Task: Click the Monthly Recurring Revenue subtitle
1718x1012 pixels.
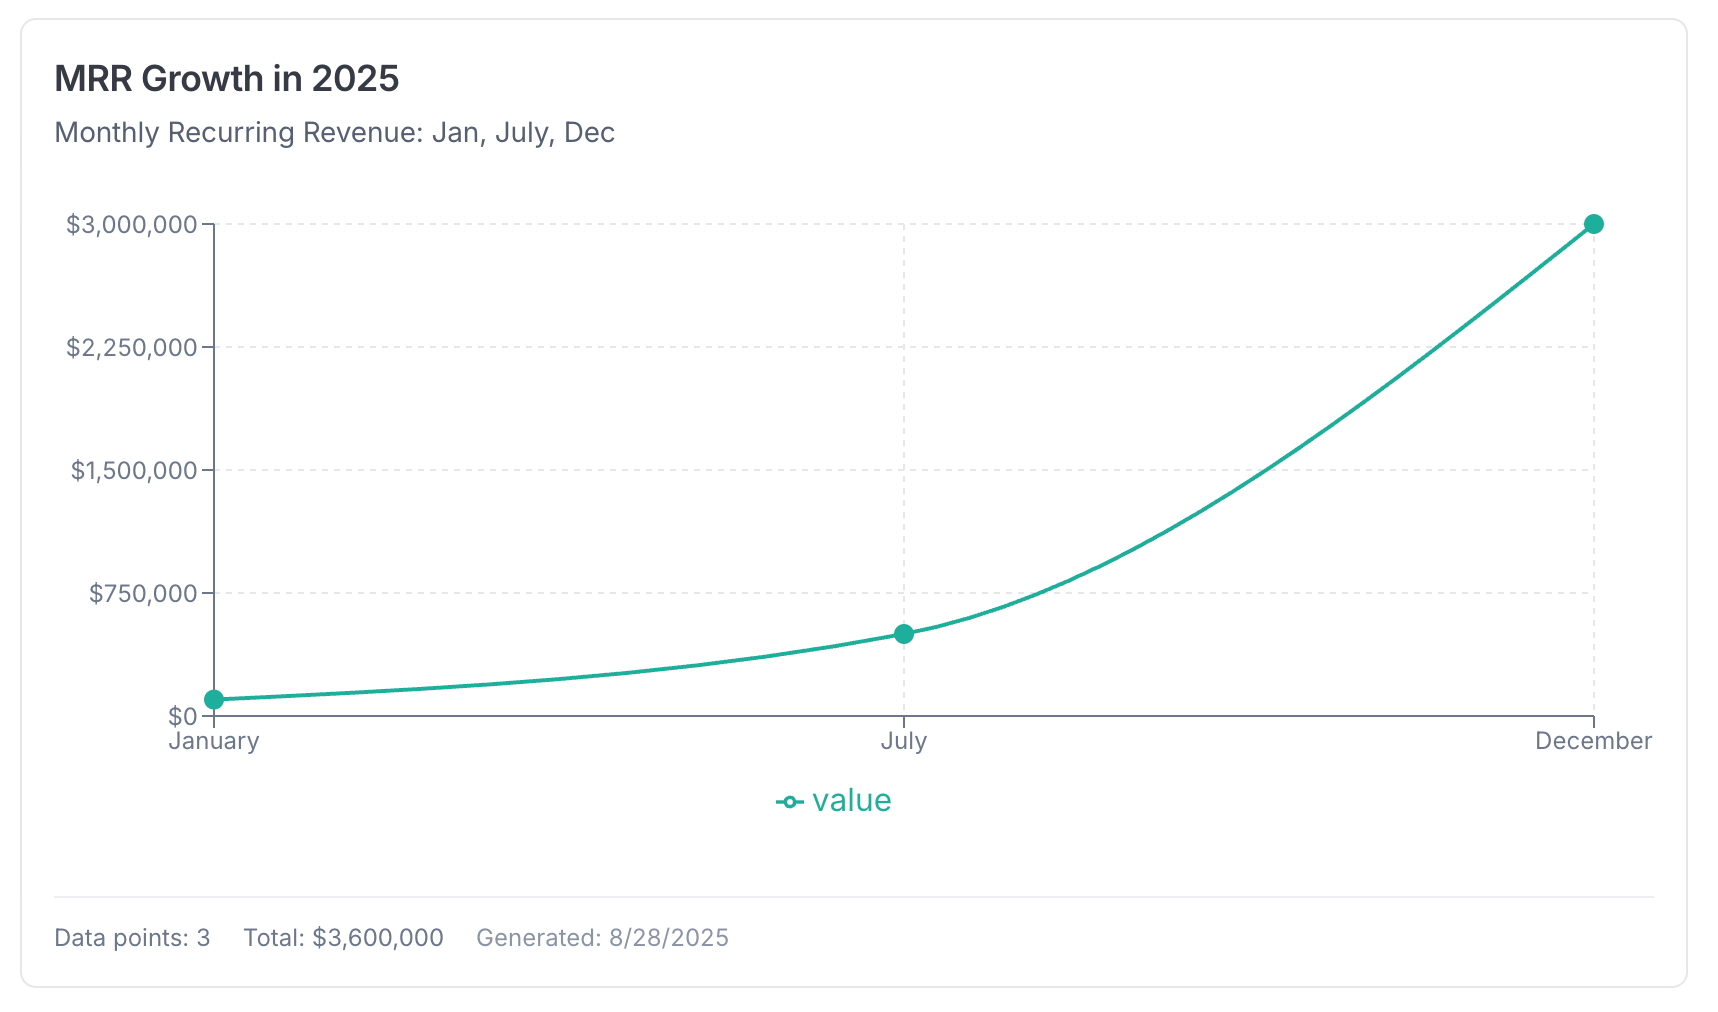Action: pos(335,132)
